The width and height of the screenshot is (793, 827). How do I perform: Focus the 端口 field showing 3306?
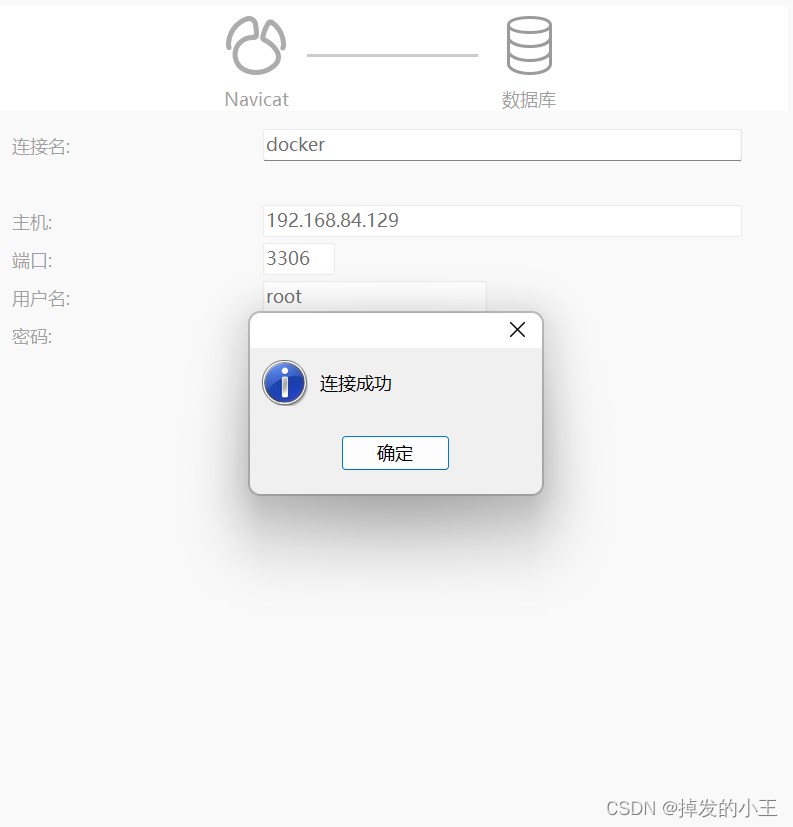pyautogui.click(x=298, y=259)
